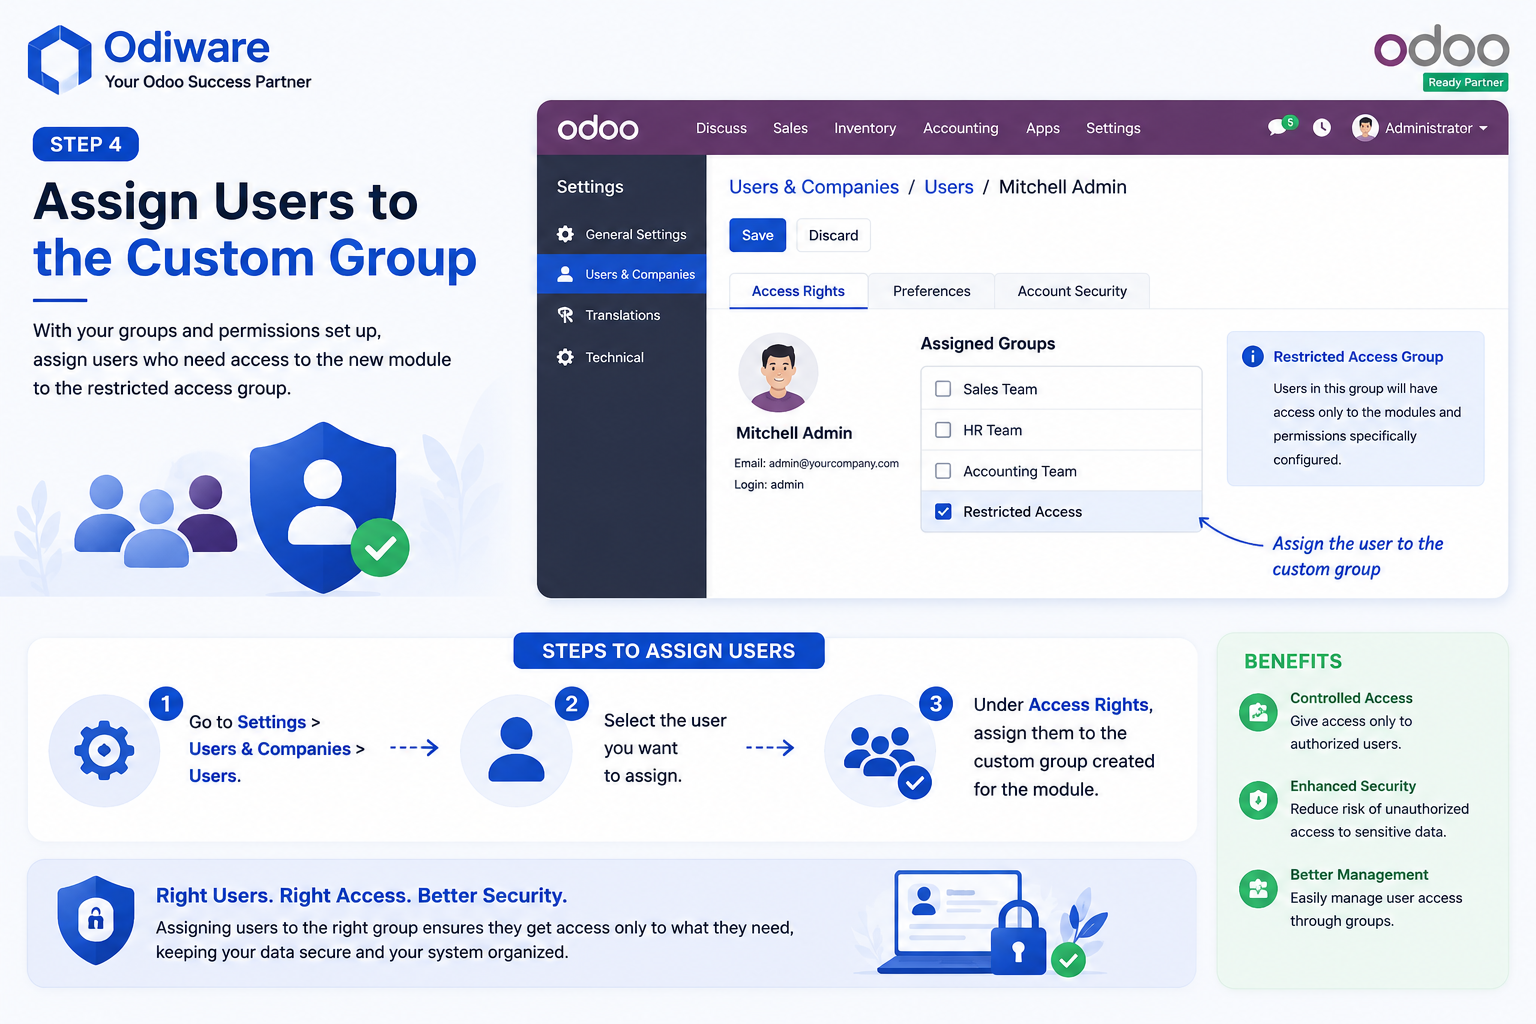
Task: Click the info icon beside Restricted Access Group
Action: tap(1252, 357)
